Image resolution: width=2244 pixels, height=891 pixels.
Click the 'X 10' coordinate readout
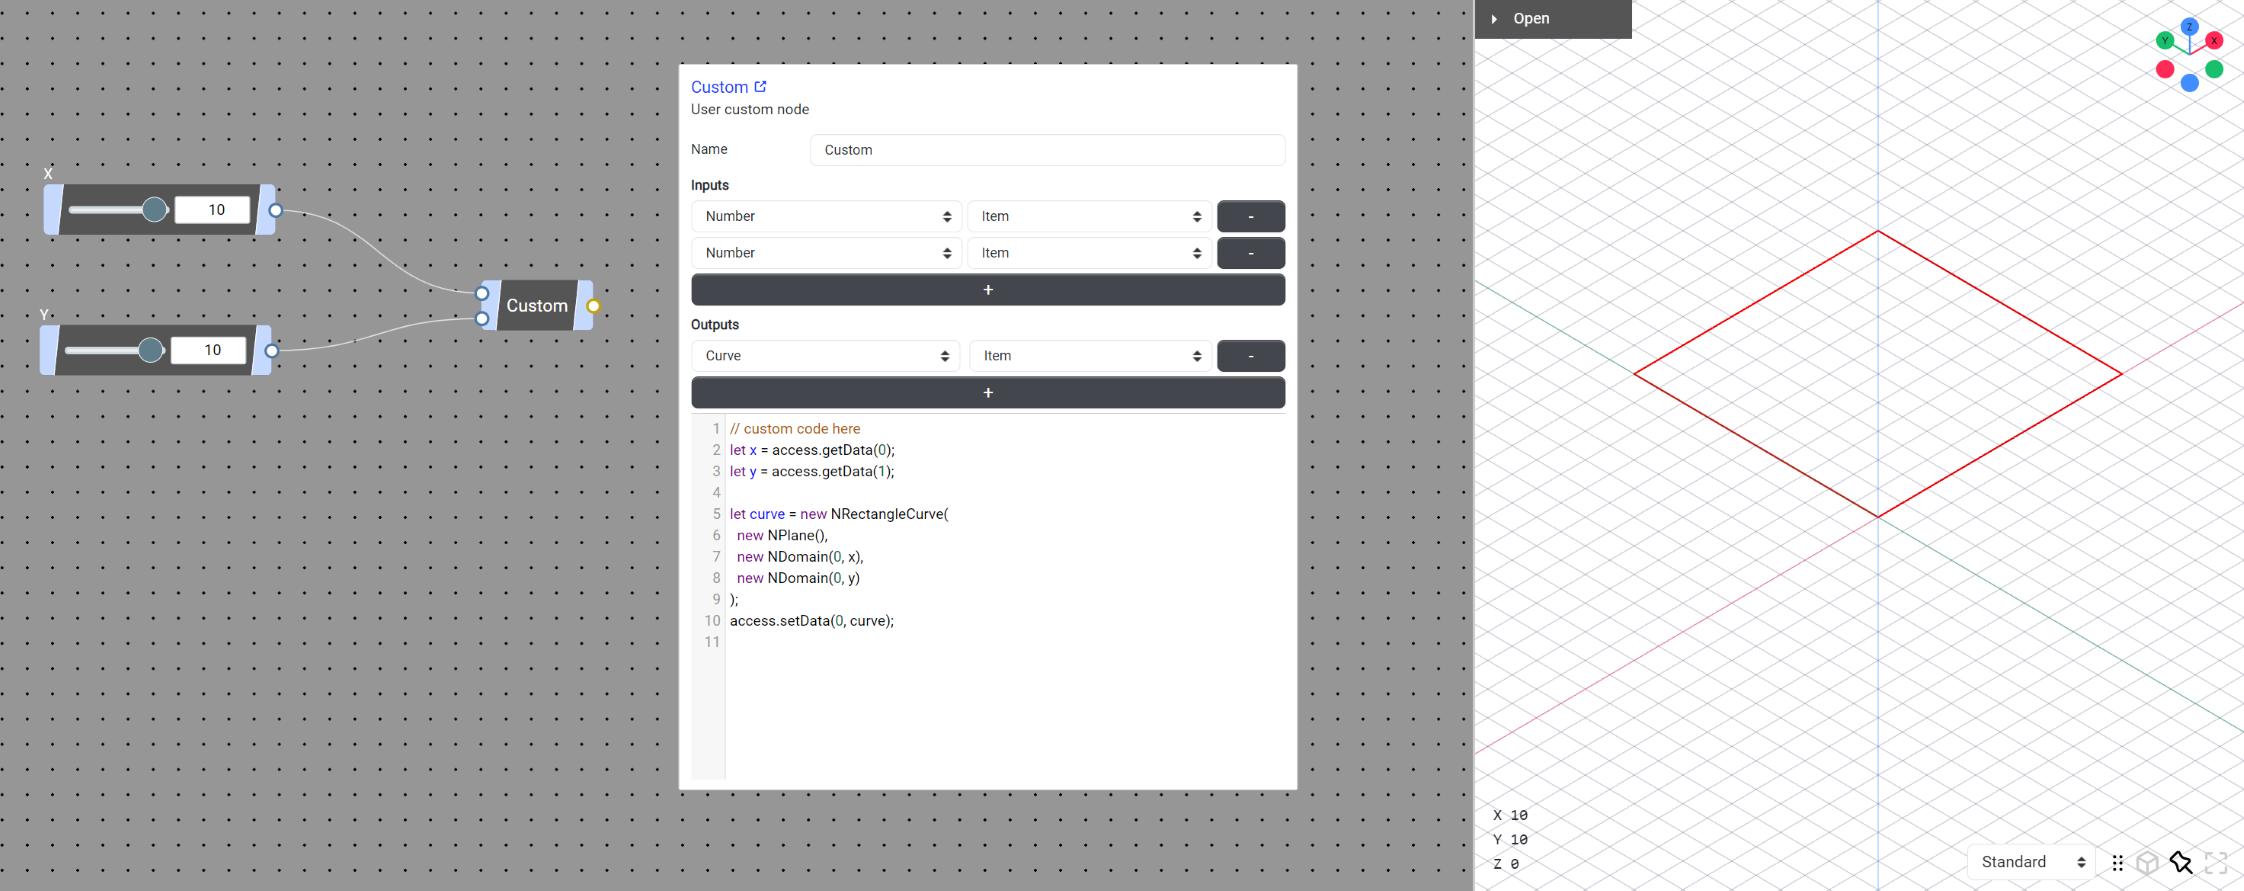tap(1510, 815)
